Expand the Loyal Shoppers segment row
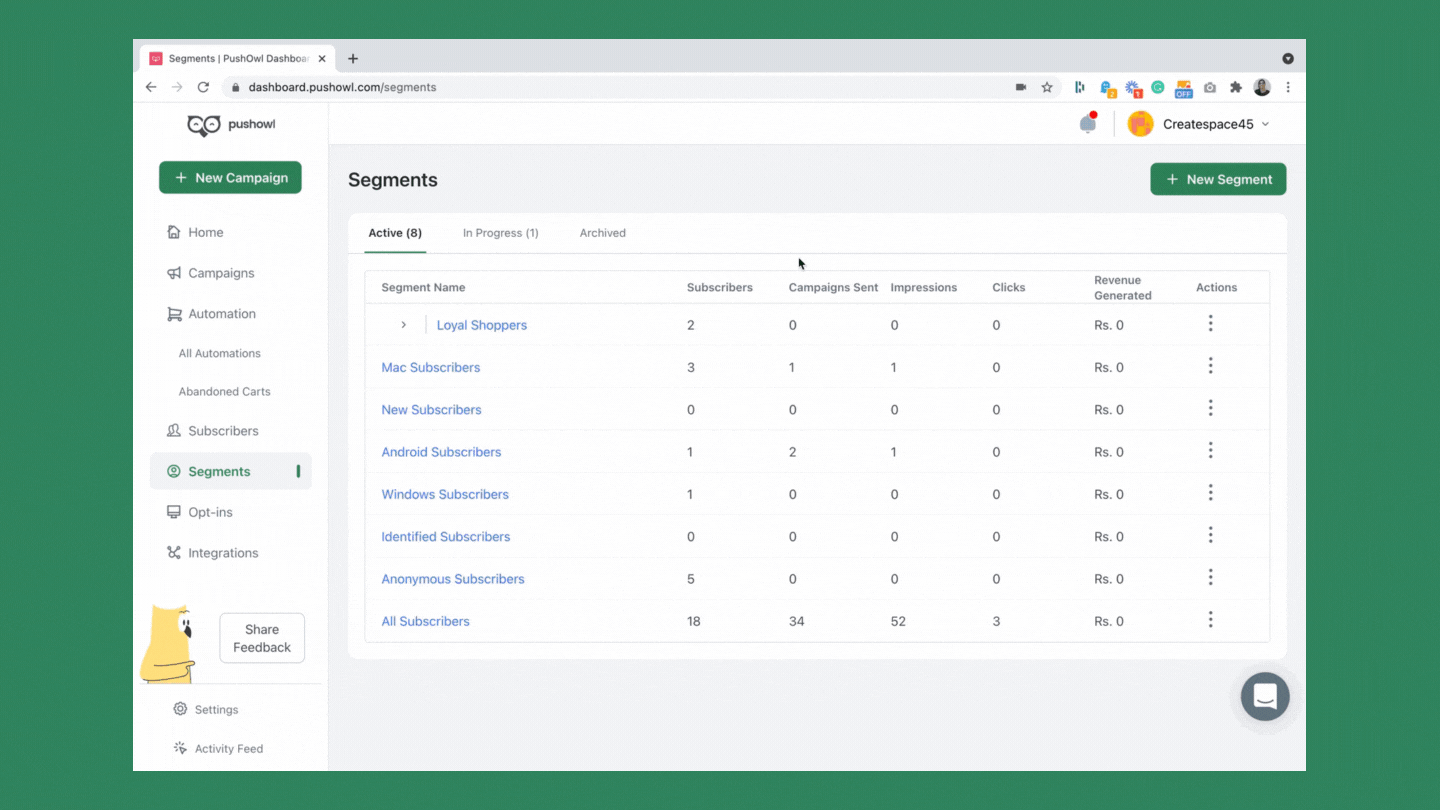1440x810 pixels. click(404, 324)
